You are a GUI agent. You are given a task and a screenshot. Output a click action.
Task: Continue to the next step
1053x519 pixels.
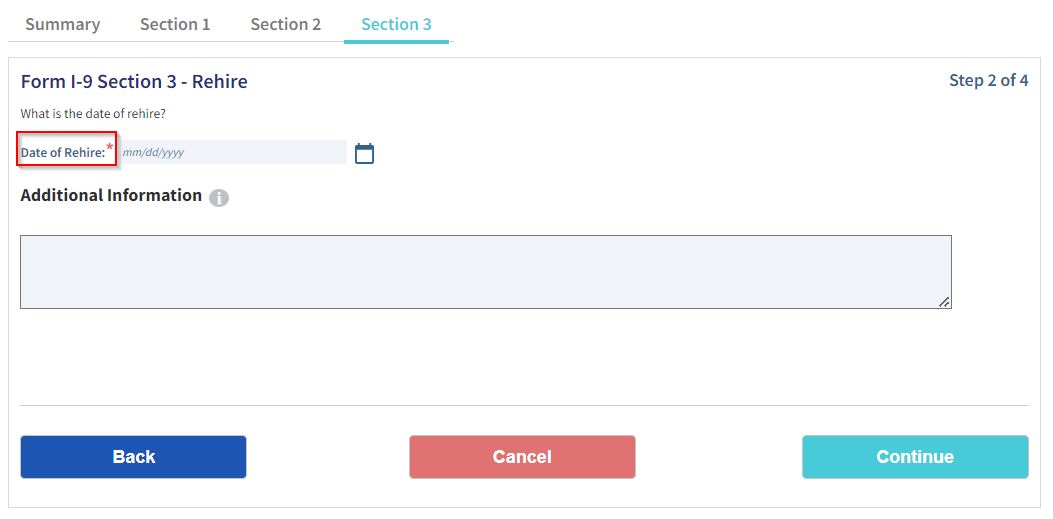click(x=915, y=457)
